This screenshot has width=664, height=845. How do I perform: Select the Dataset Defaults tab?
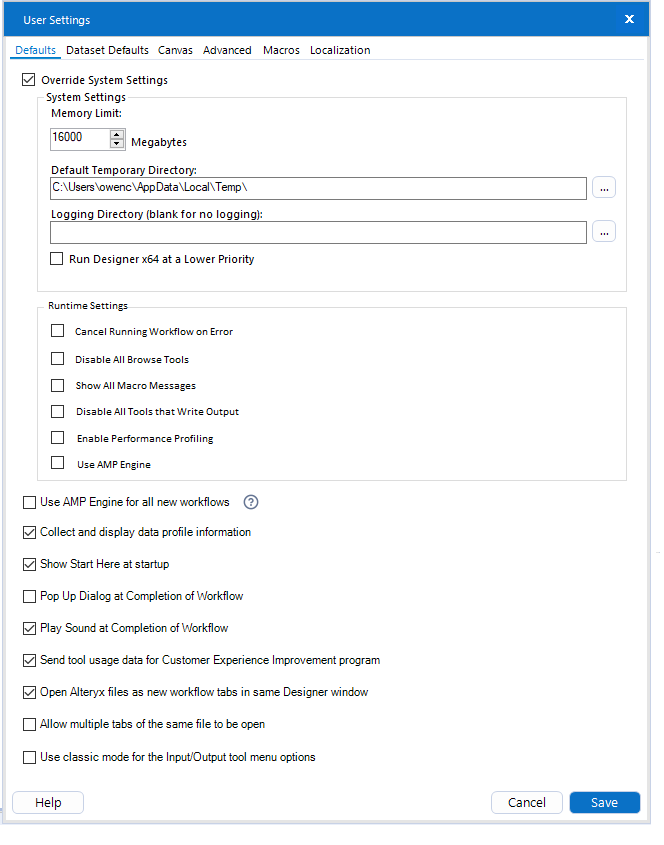point(107,50)
